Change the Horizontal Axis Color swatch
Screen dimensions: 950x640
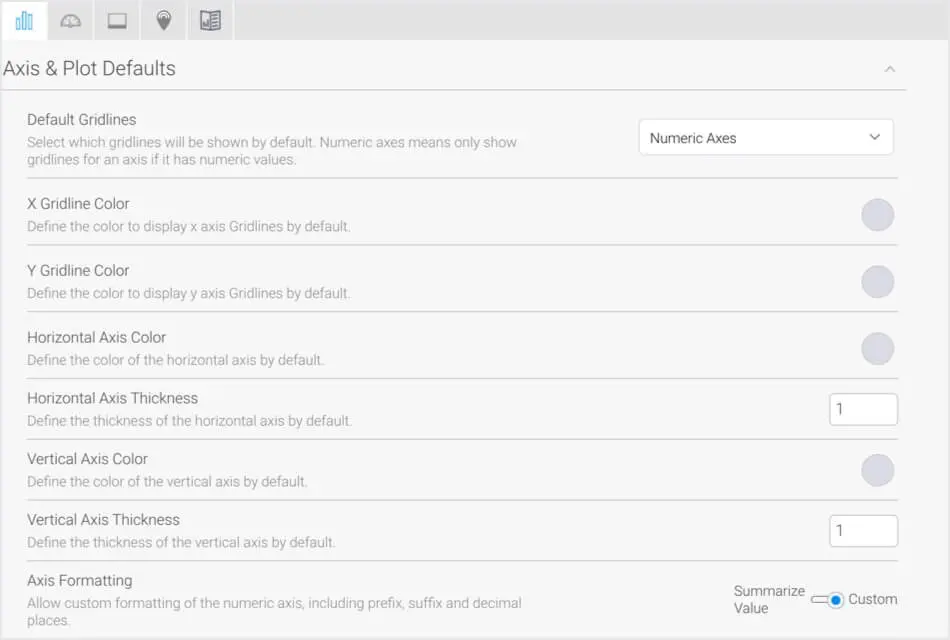click(877, 349)
